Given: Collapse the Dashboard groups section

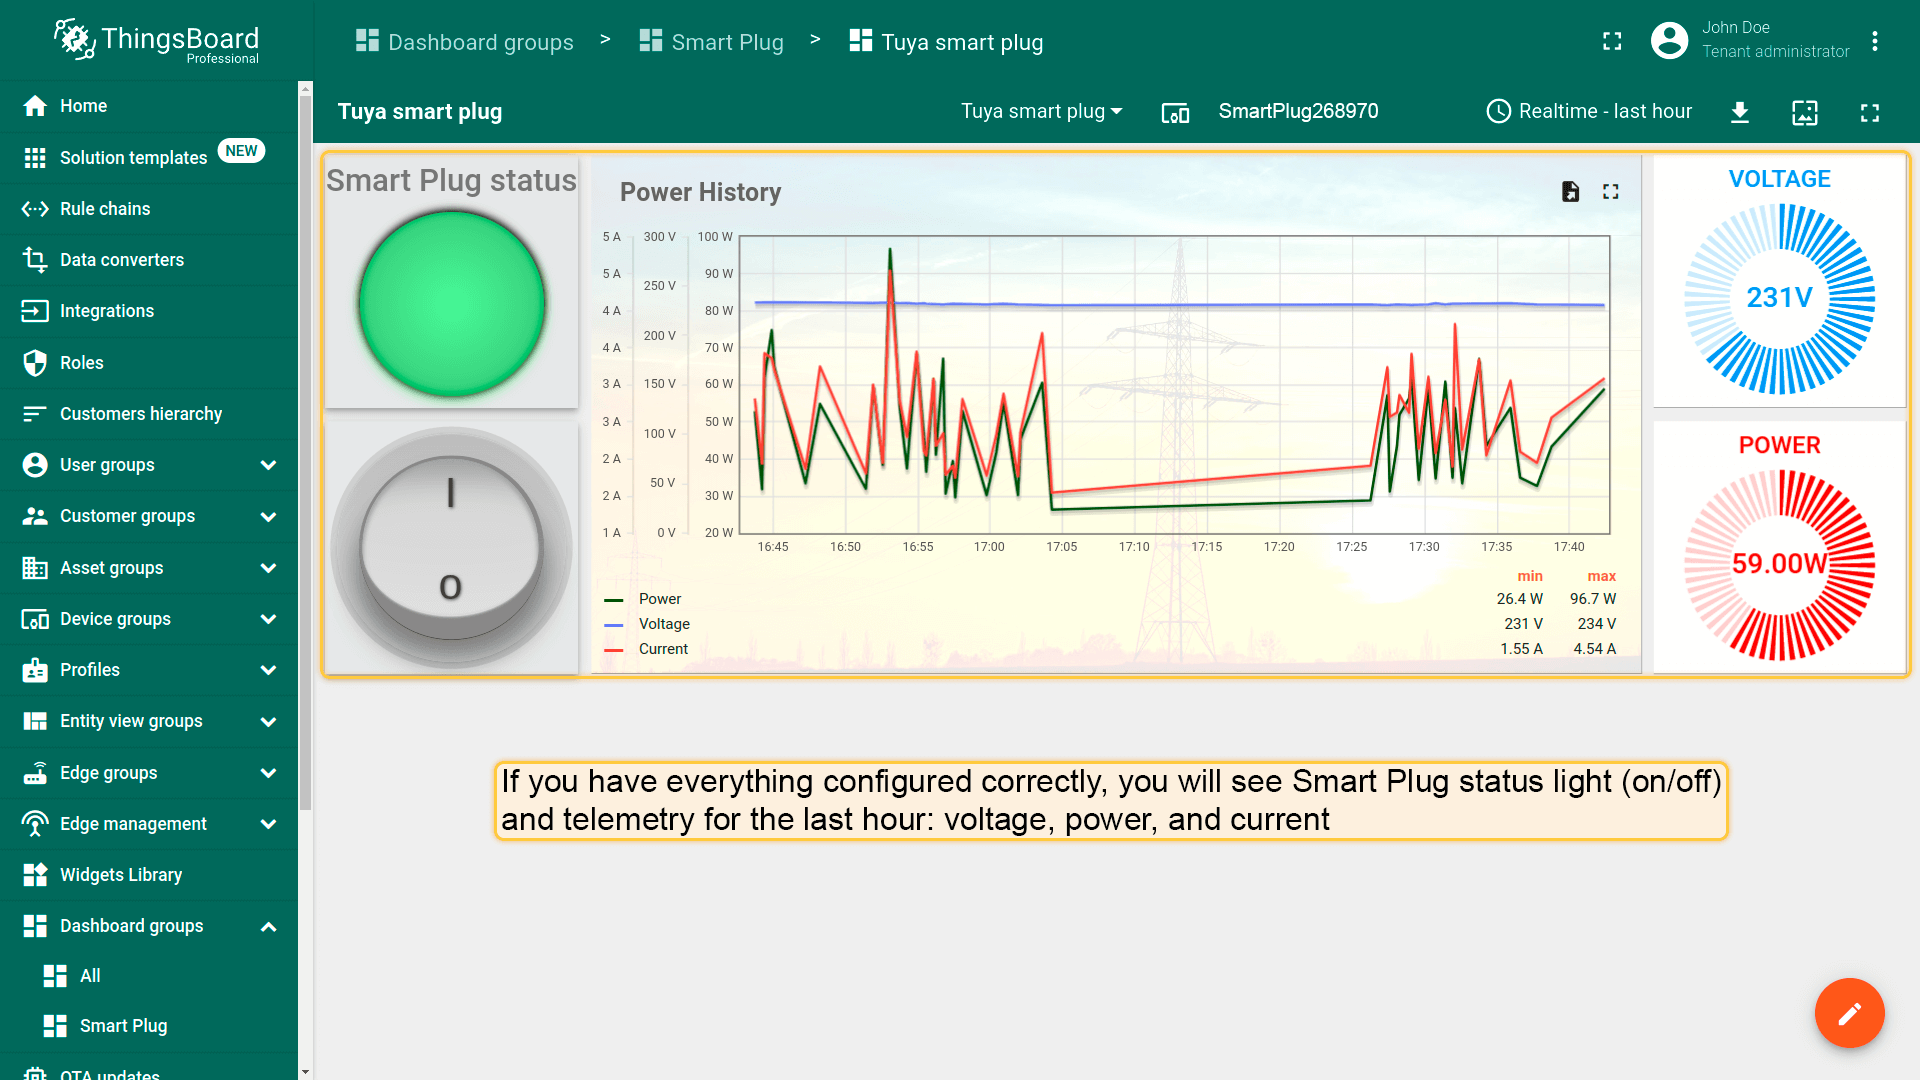Looking at the screenshot, I should pos(267,926).
